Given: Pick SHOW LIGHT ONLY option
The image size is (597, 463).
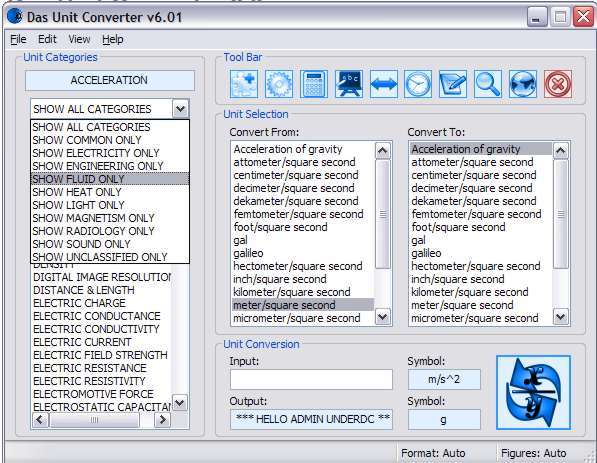Looking at the screenshot, I should [x=110, y=205].
